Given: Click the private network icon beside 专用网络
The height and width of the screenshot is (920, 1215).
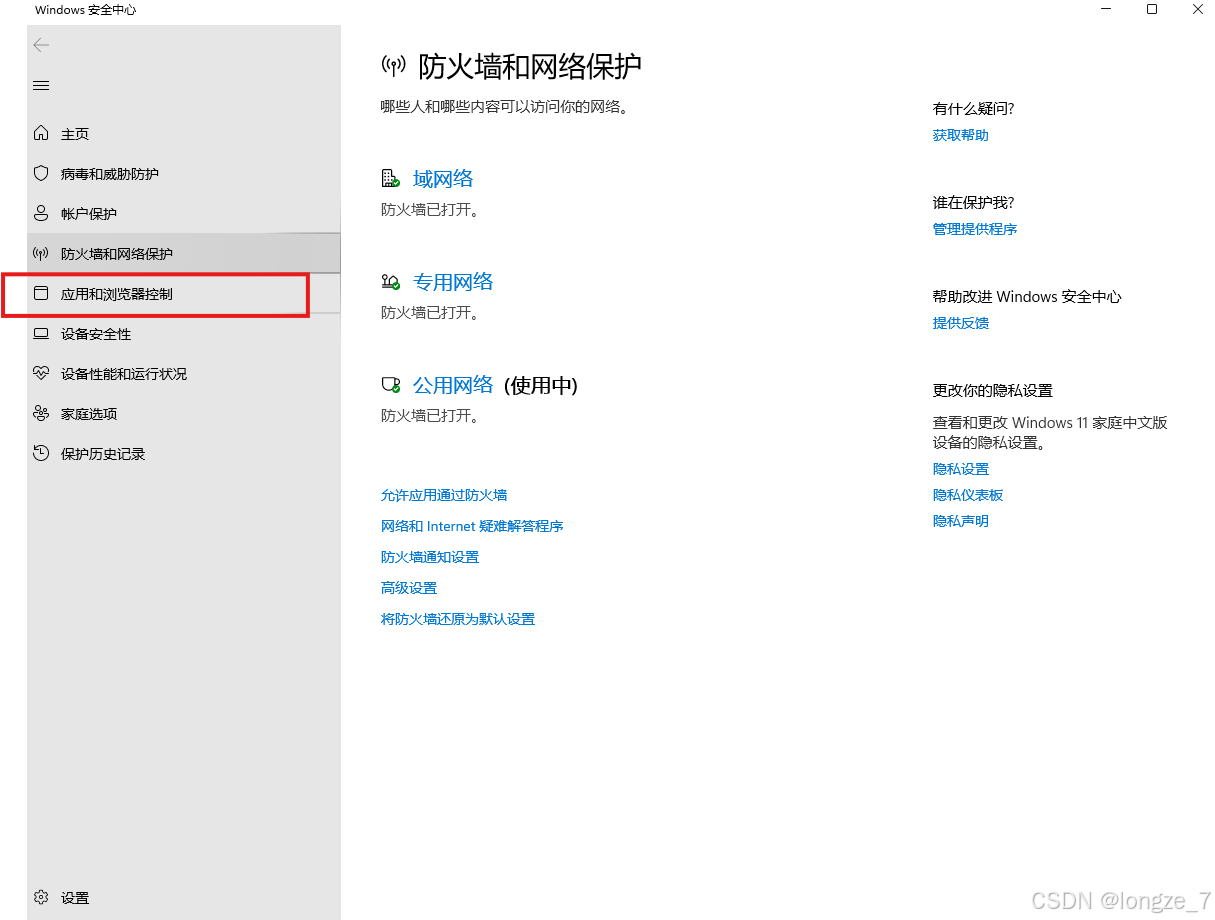Looking at the screenshot, I should pyautogui.click(x=391, y=282).
